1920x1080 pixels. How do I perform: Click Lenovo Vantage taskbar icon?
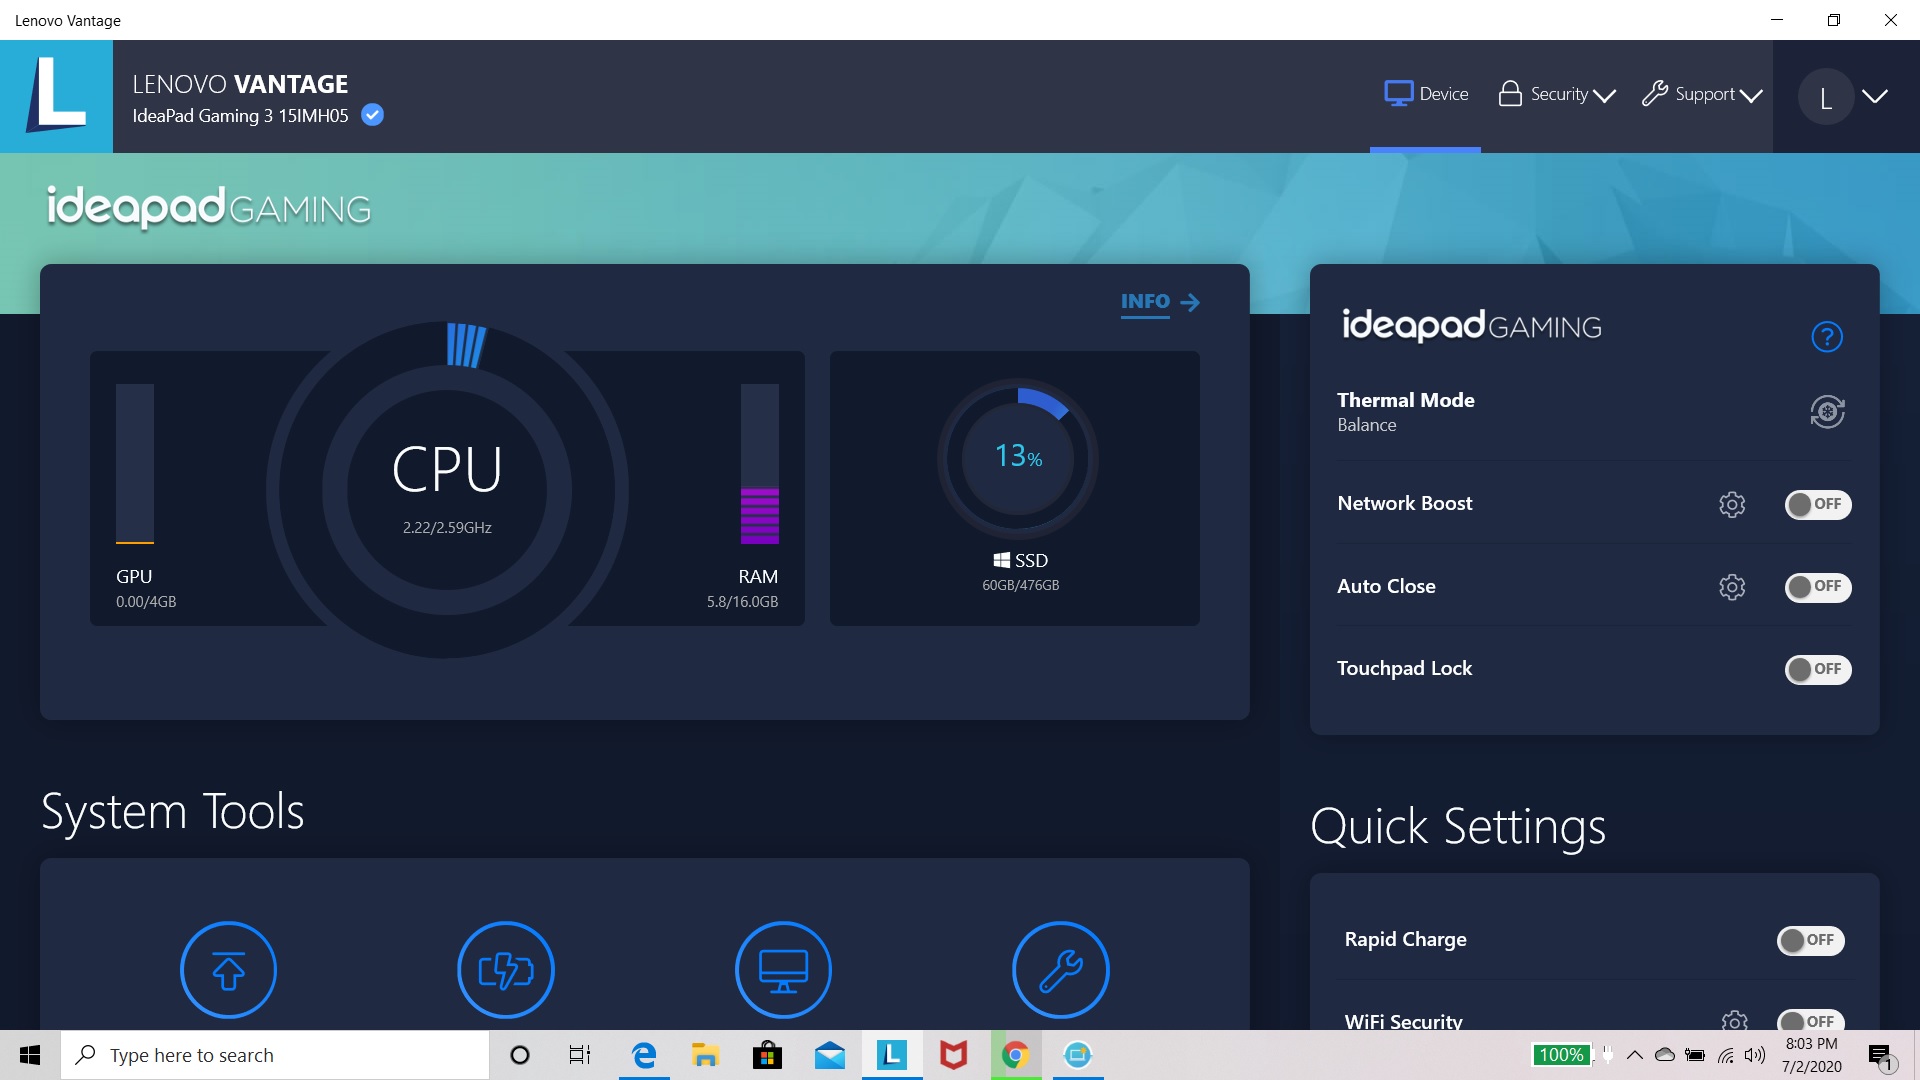tap(891, 1055)
